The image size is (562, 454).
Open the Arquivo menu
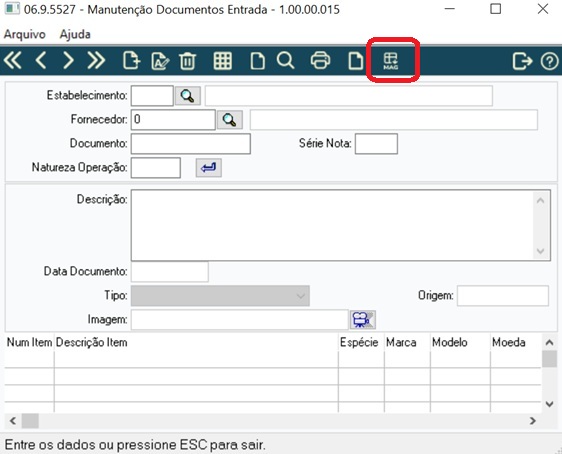(25, 34)
